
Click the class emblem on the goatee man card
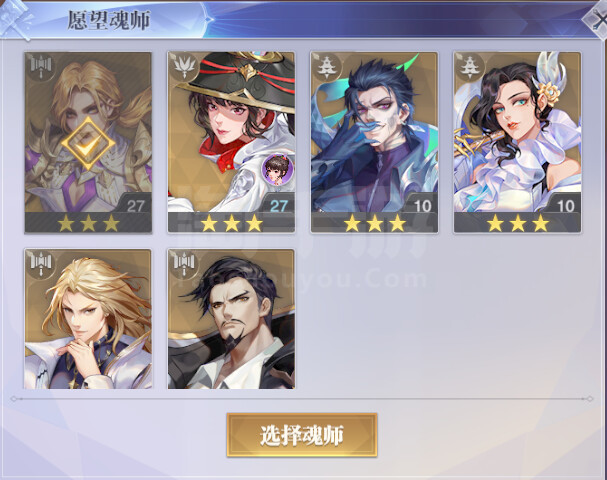click(184, 264)
